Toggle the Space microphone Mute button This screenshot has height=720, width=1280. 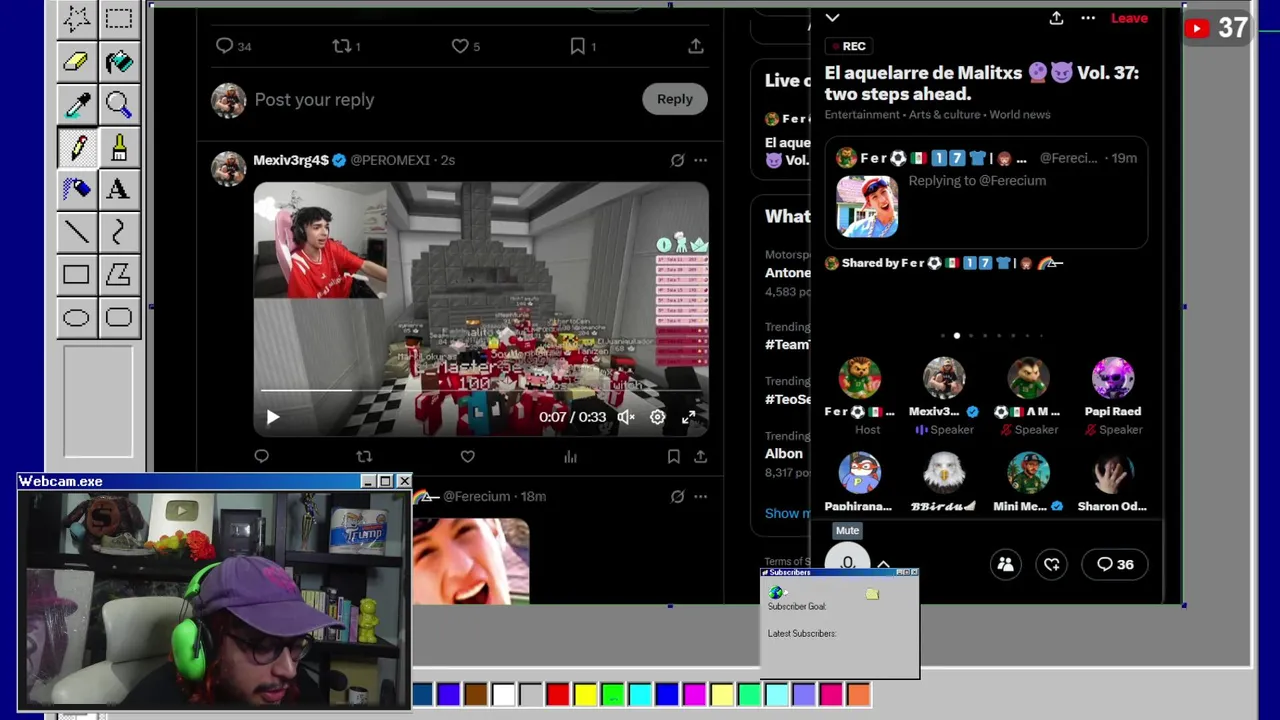pyautogui.click(x=848, y=562)
